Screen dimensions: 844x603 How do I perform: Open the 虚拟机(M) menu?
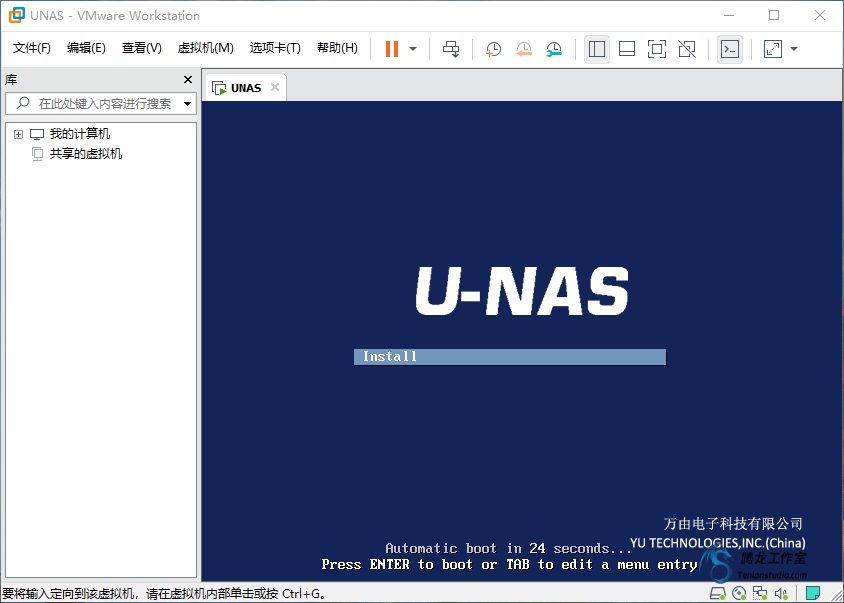(205, 48)
